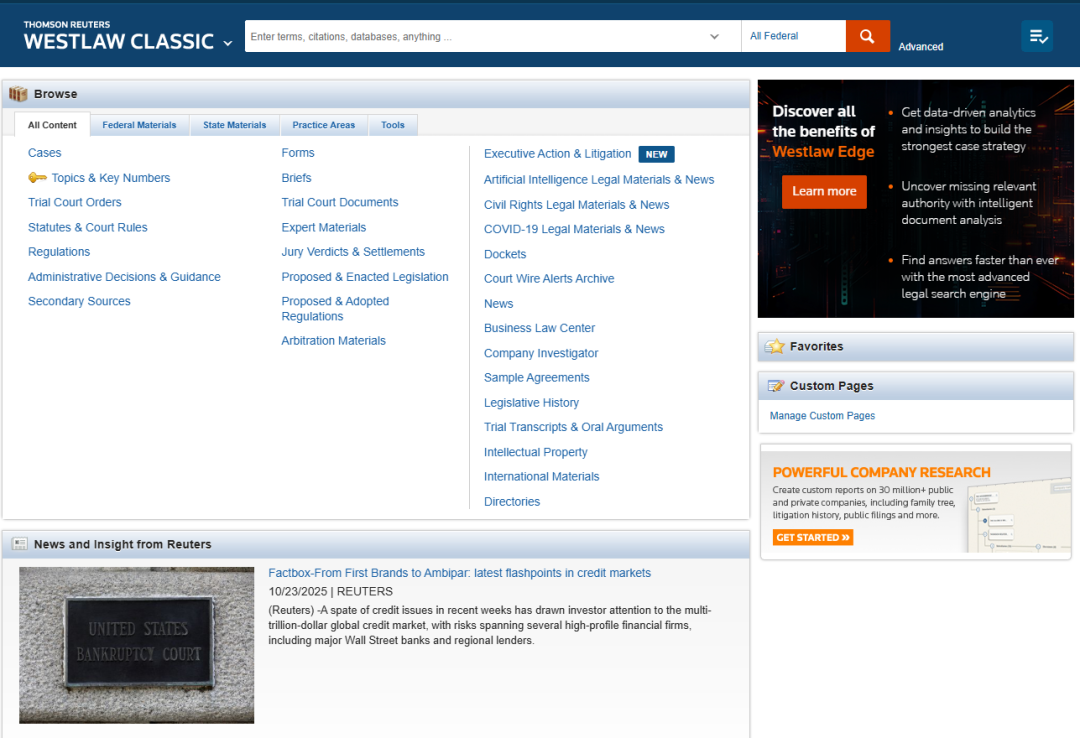Open Arbitration Materials

[x=333, y=340]
